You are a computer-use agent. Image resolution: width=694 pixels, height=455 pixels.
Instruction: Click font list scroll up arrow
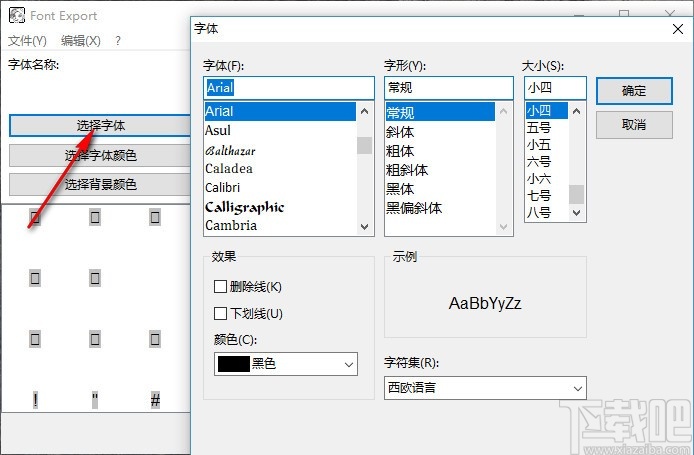click(365, 111)
